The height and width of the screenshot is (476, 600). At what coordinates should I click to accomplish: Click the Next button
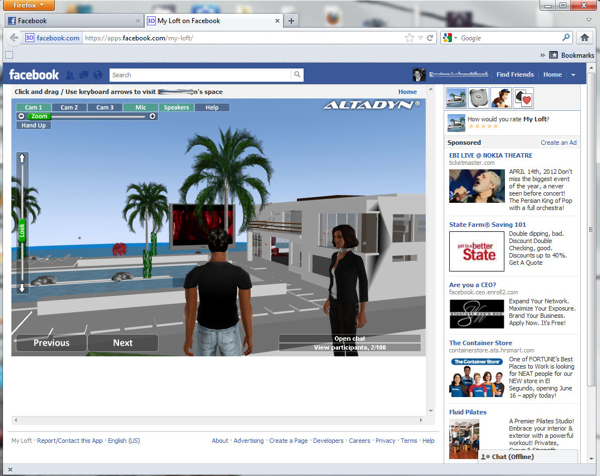point(123,343)
